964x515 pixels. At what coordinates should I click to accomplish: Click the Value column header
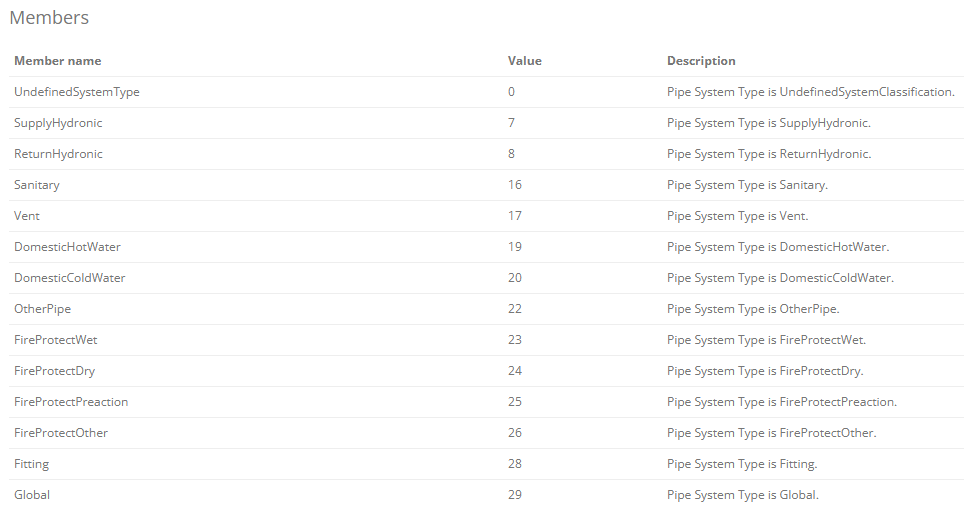tap(524, 61)
